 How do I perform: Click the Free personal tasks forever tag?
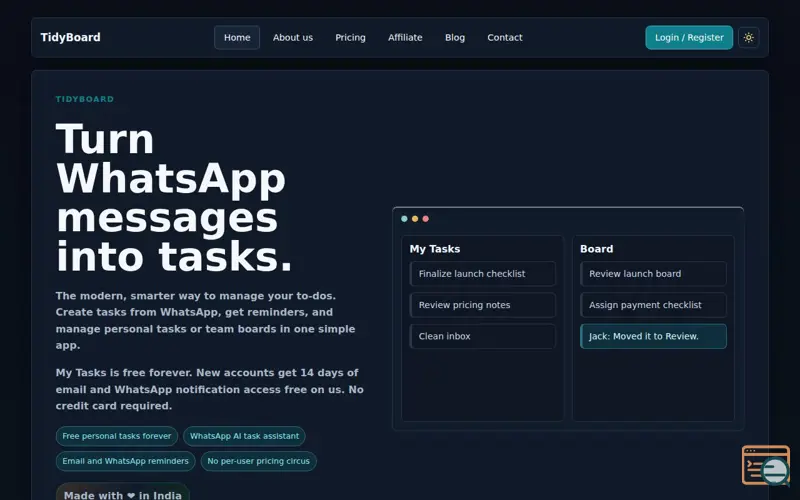[x=117, y=436]
